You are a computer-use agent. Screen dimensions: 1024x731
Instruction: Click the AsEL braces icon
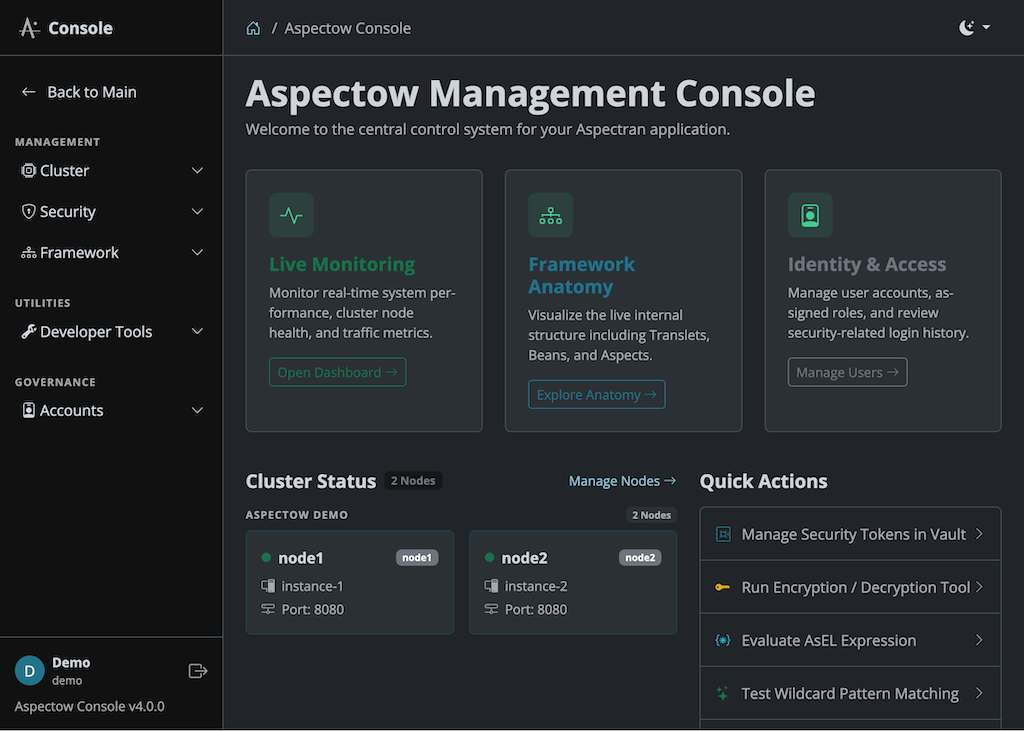722,640
